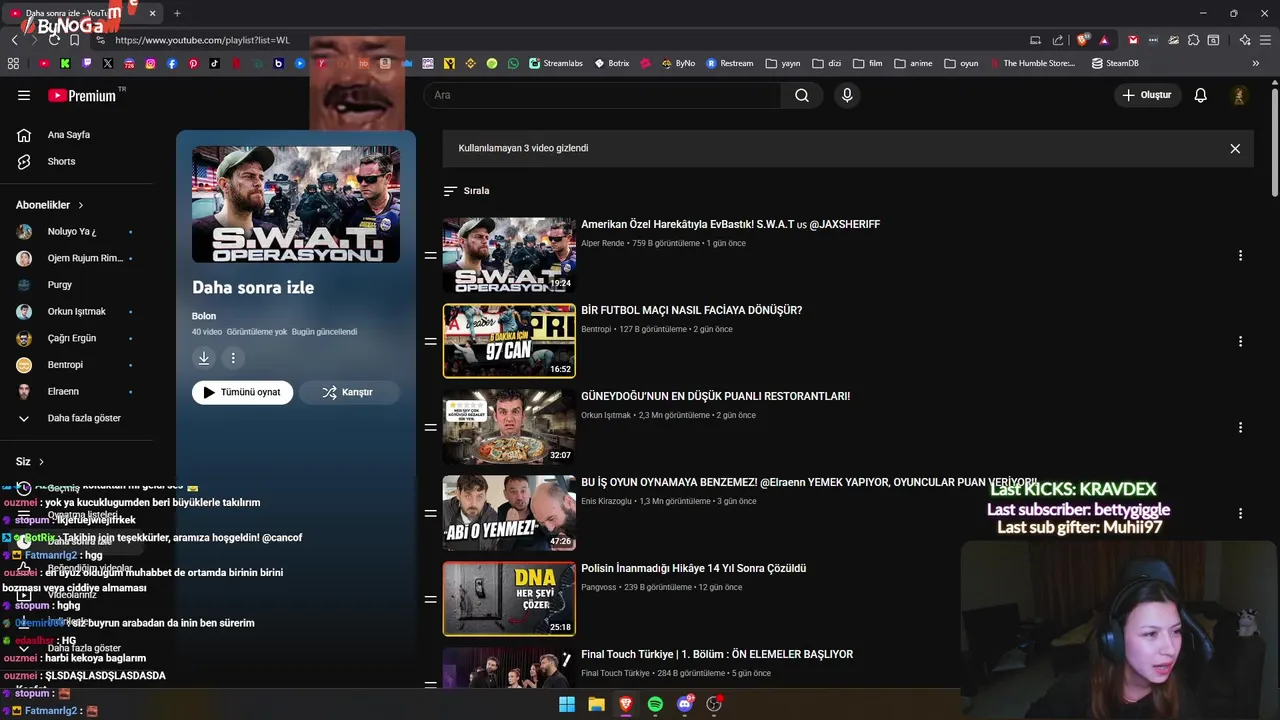Reload the page with the refresh icon
This screenshot has width=1280, height=720.
click(x=54, y=40)
